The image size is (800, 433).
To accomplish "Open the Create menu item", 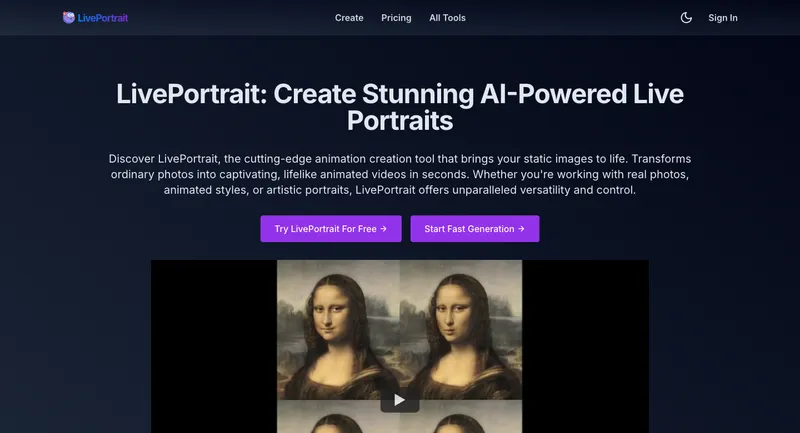I will point(349,18).
